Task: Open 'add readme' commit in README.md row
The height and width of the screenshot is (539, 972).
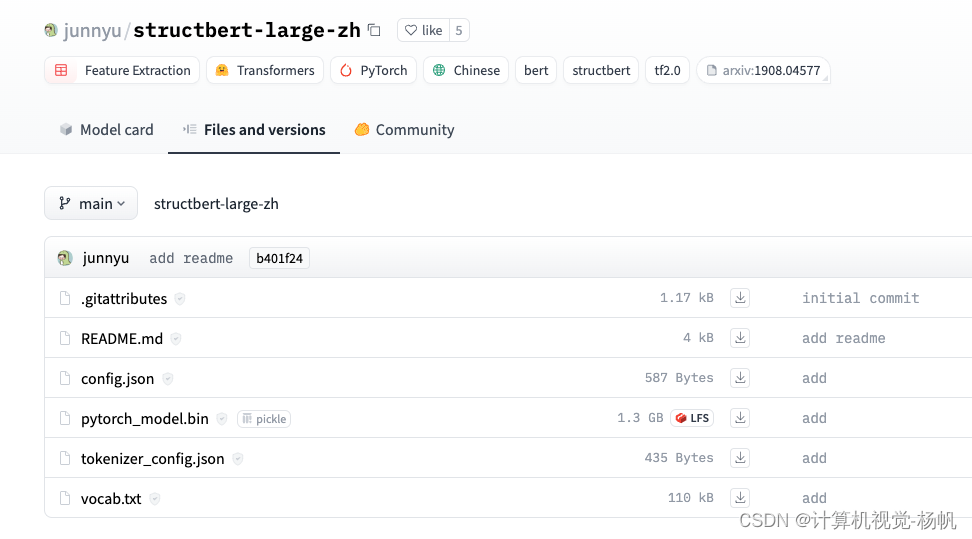Action: click(844, 338)
